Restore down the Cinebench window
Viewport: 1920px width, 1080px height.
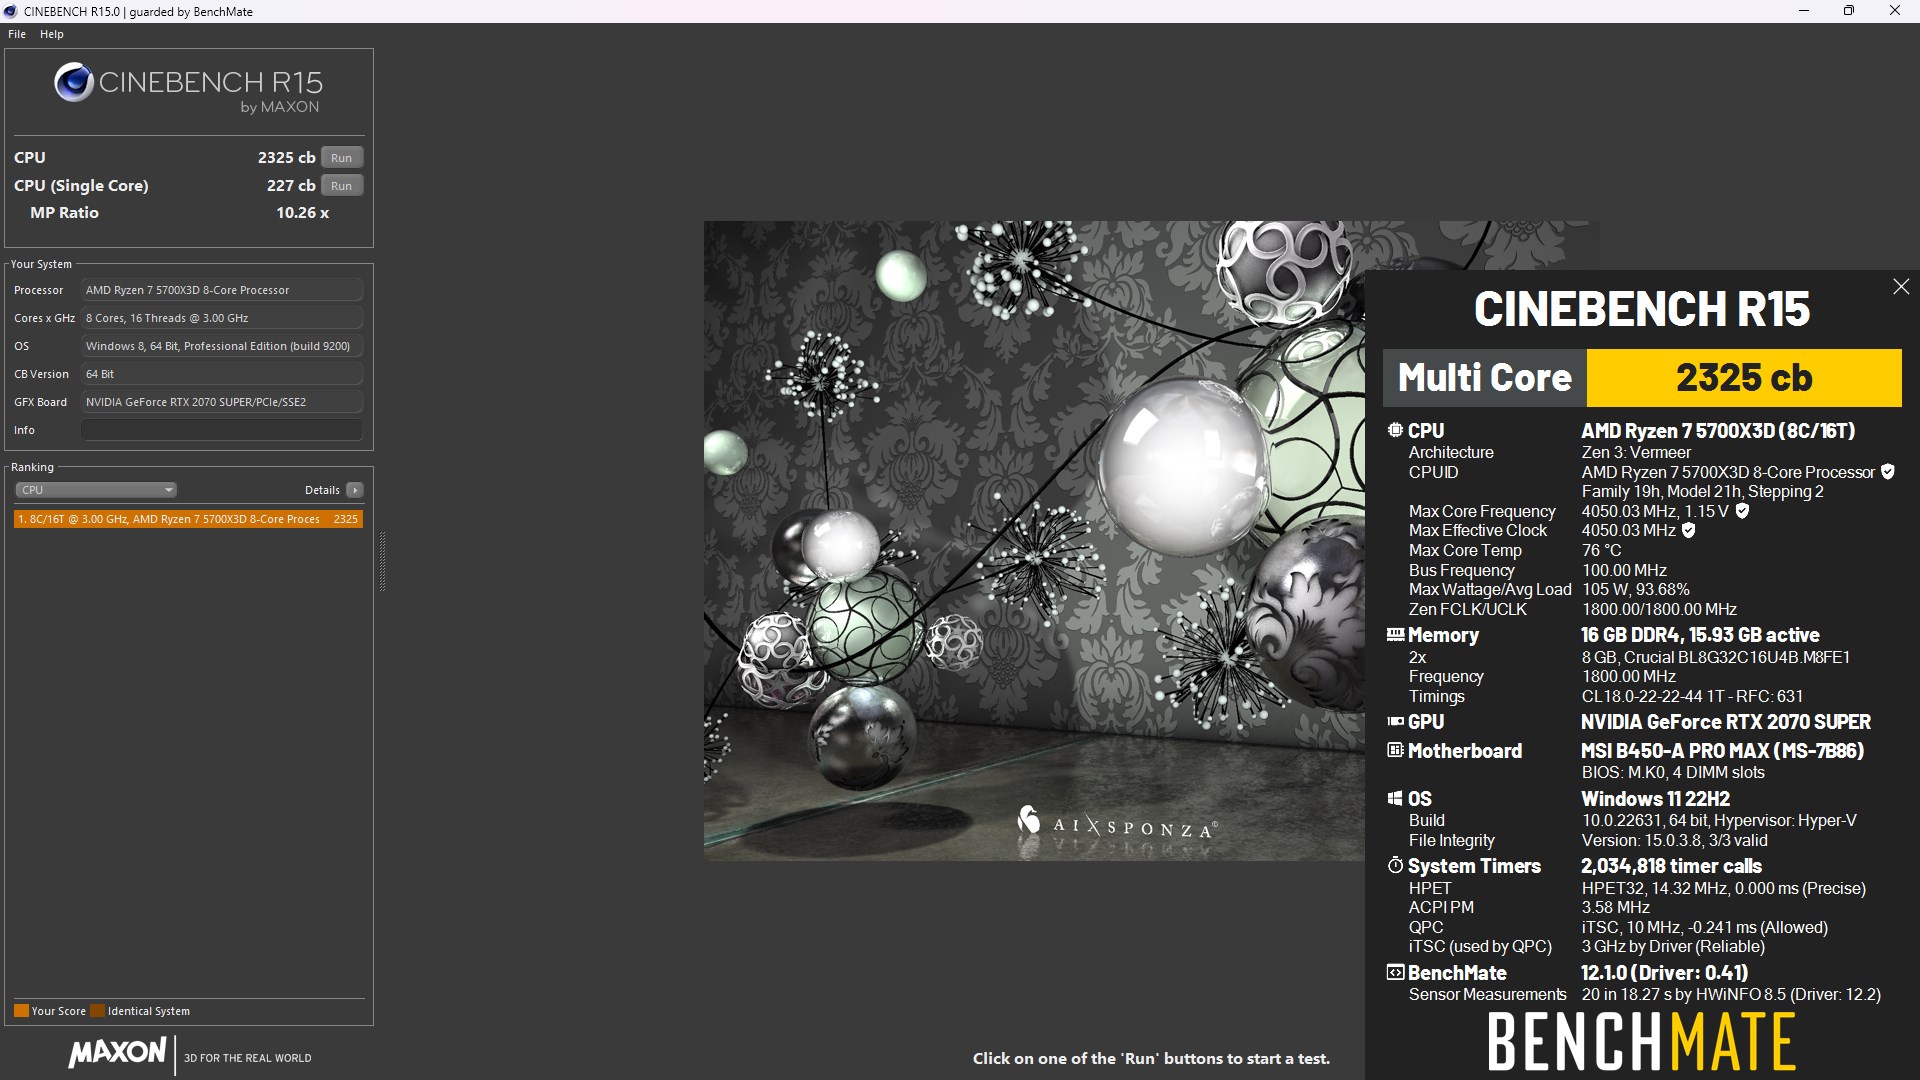point(1849,11)
